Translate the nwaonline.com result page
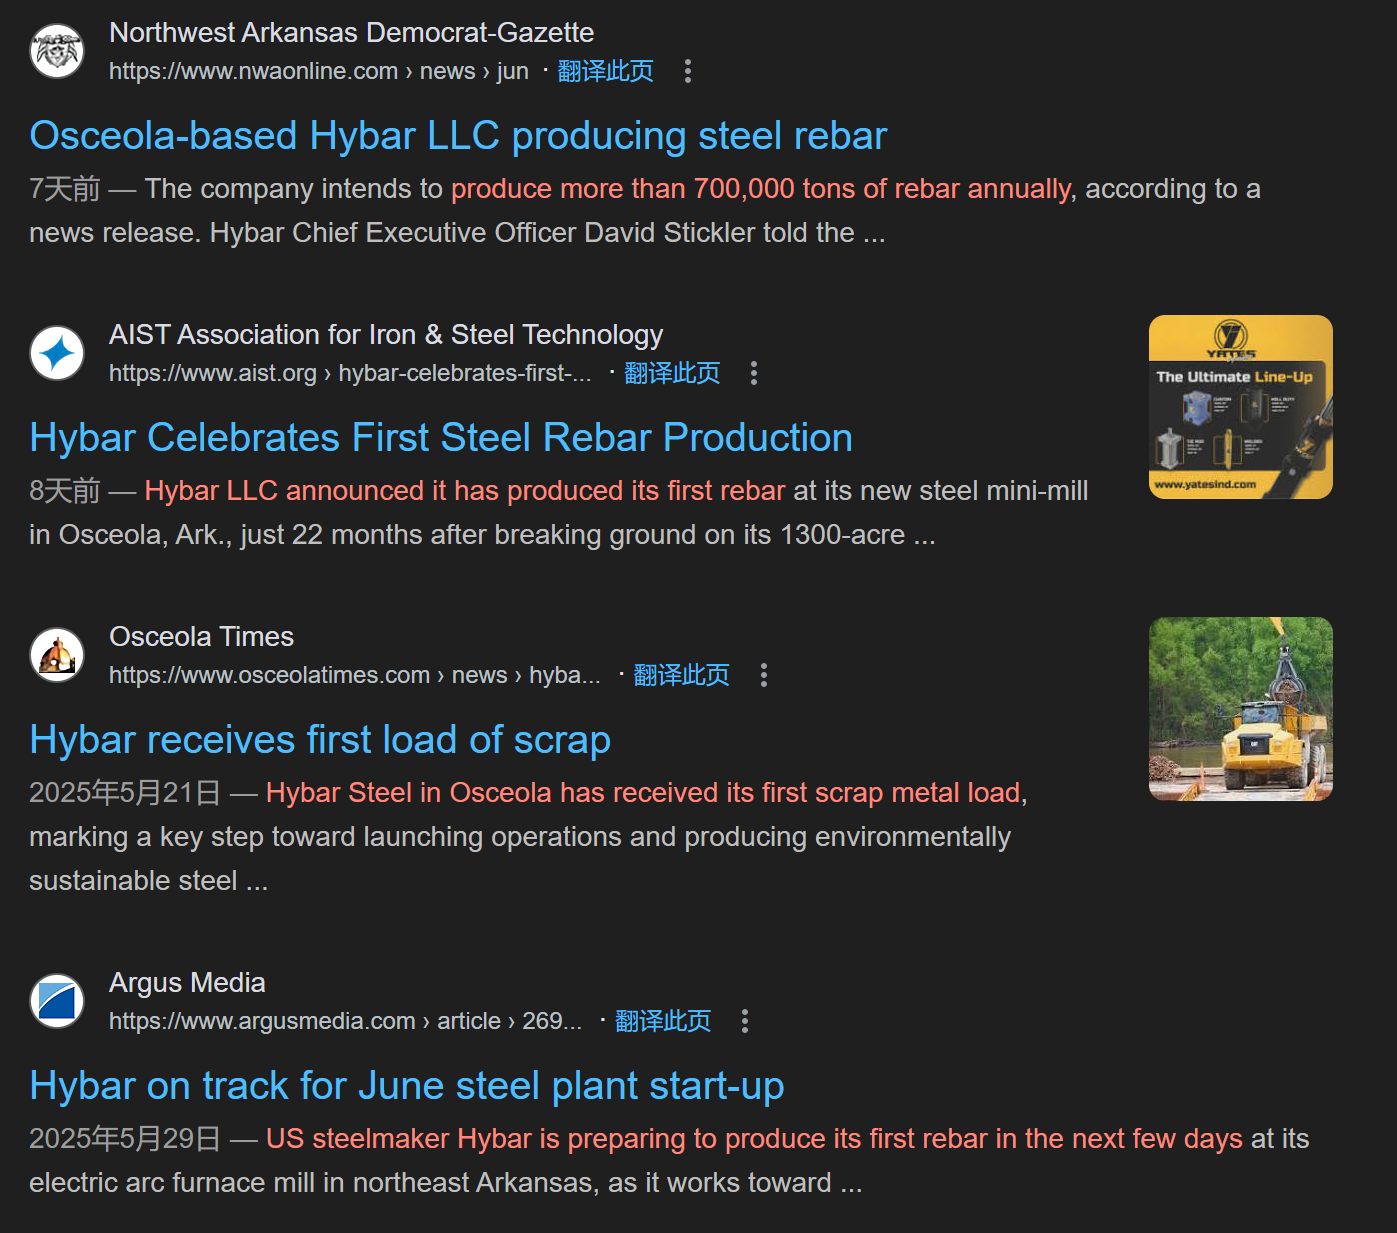Image resolution: width=1397 pixels, height=1233 pixels. coord(605,71)
